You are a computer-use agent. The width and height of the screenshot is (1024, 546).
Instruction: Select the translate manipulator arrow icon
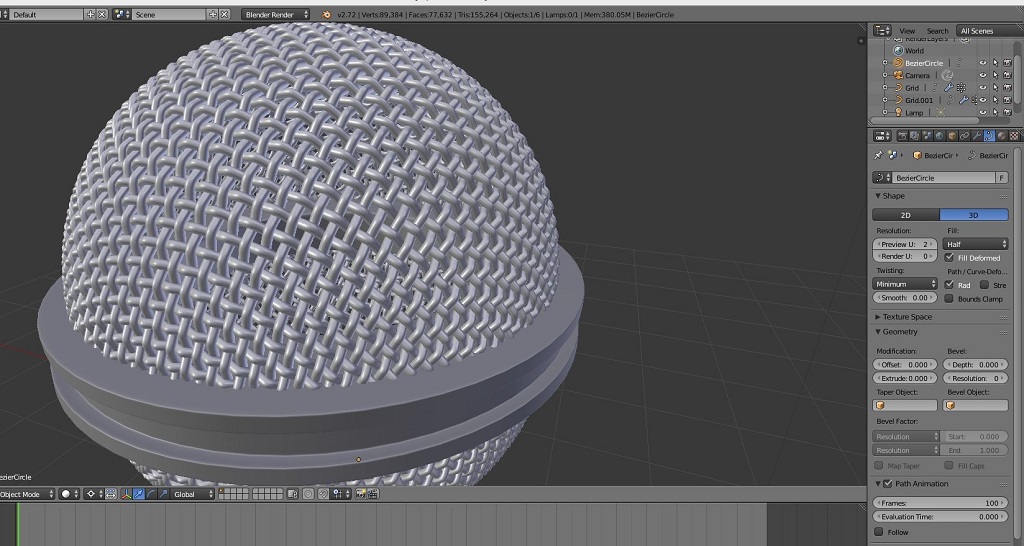click(x=138, y=494)
